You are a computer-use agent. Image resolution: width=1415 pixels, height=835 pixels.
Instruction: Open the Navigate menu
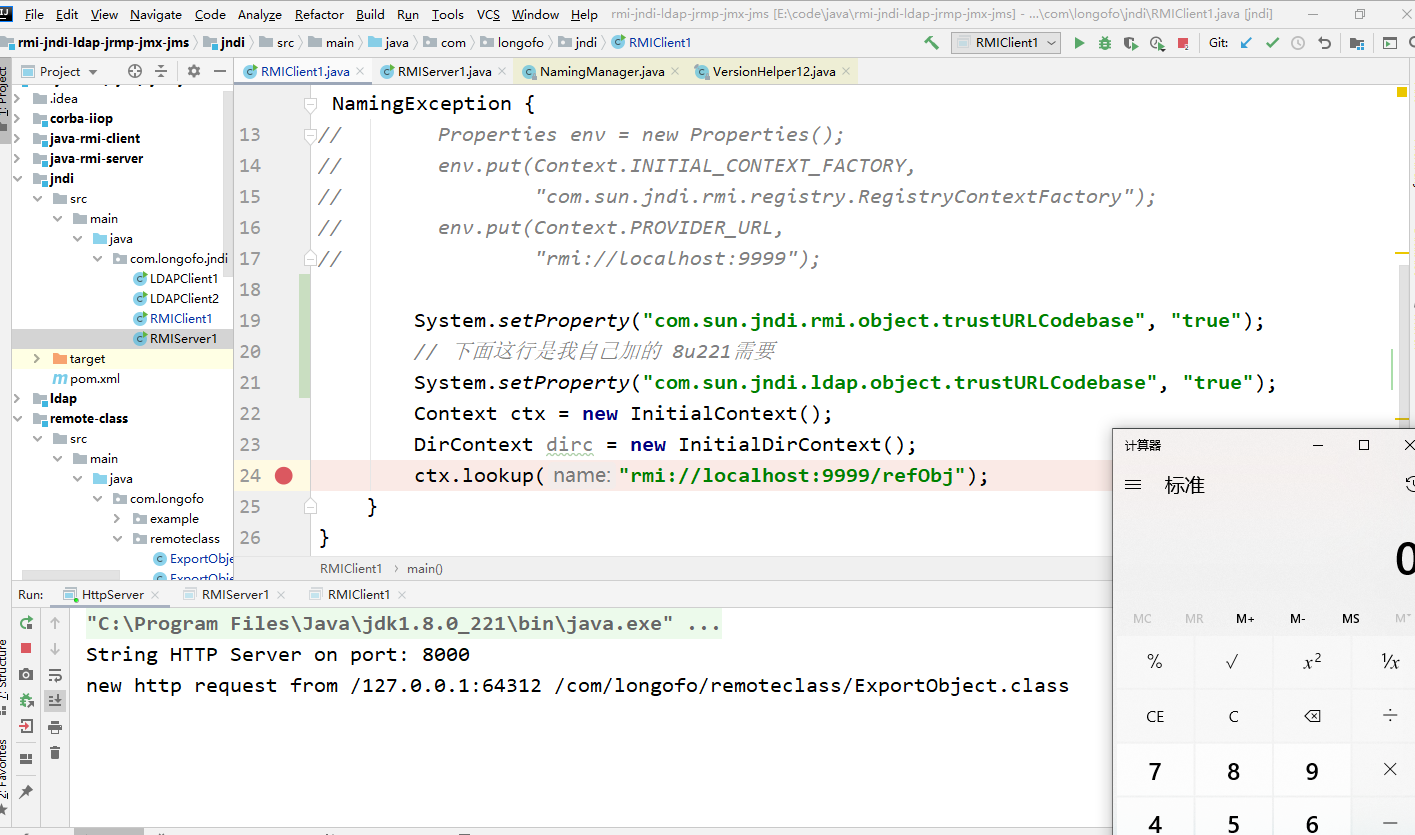[156, 14]
